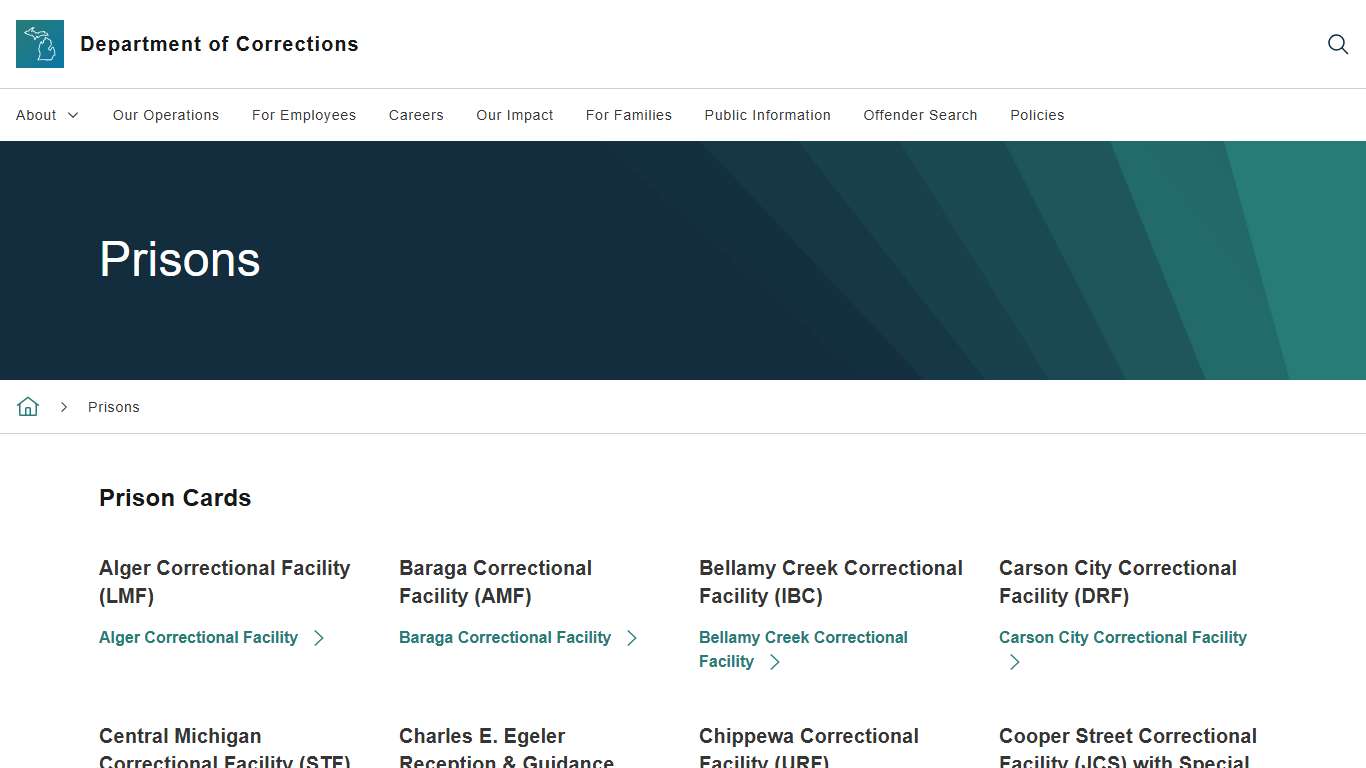Open the search magnifier icon
Image resolution: width=1366 pixels, height=768 pixels.
(1337, 44)
